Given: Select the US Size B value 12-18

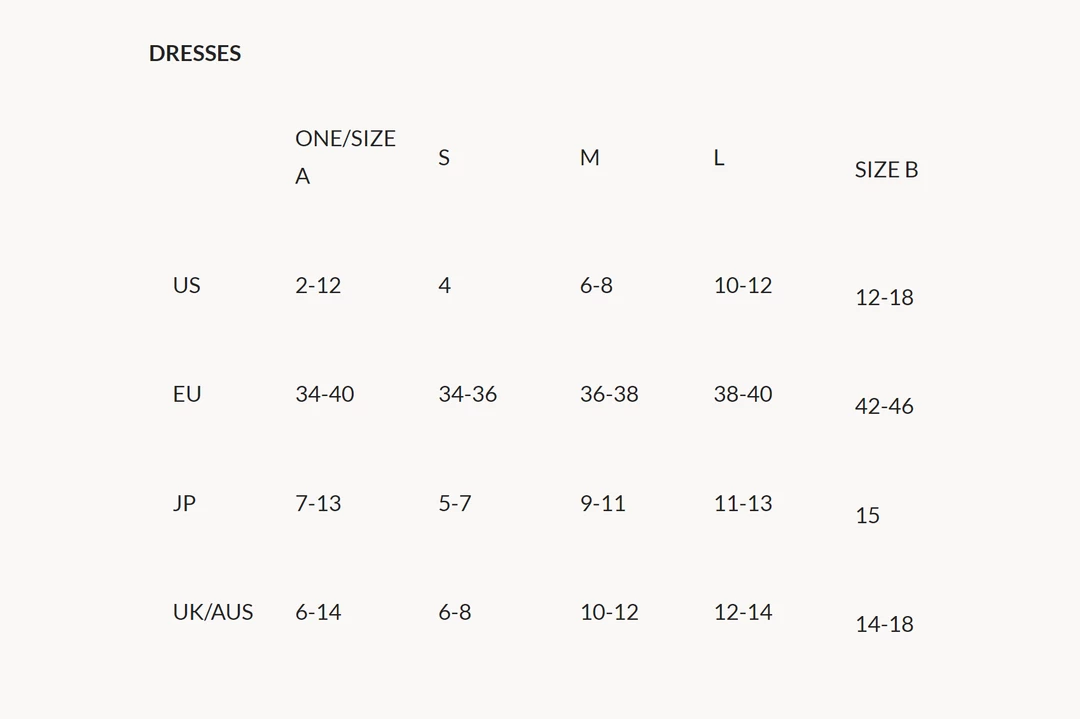Looking at the screenshot, I should [884, 297].
